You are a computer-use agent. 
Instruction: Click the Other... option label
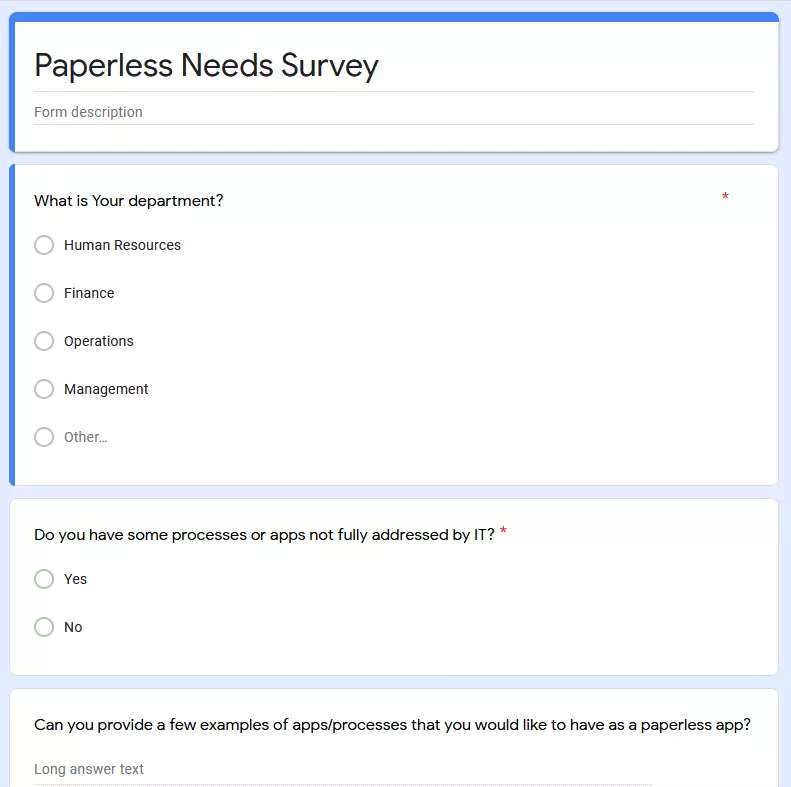tap(86, 437)
